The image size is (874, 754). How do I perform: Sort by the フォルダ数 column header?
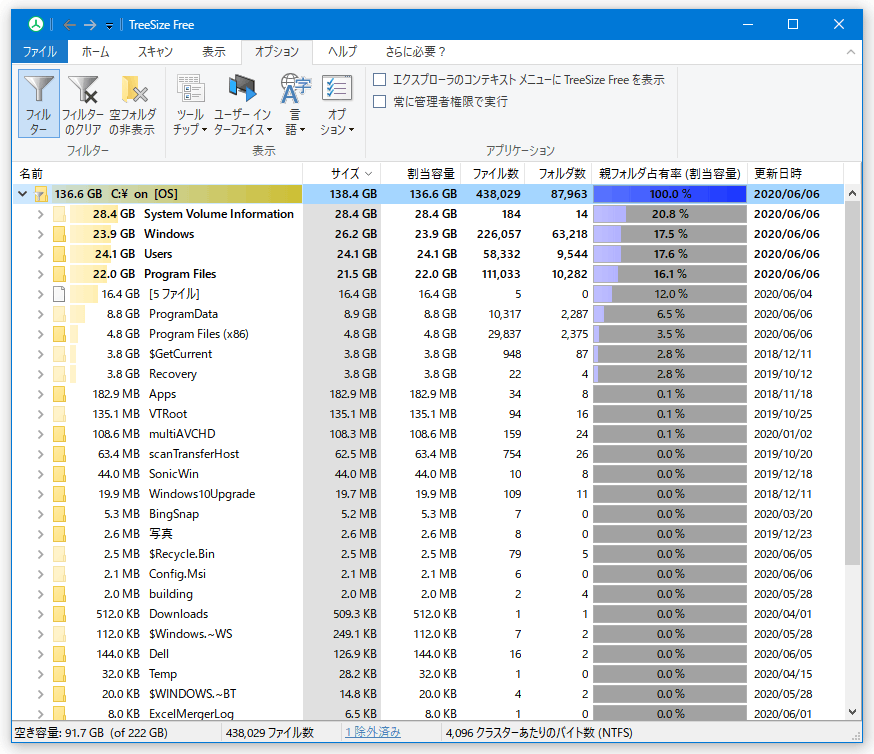(x=559, y=174)
